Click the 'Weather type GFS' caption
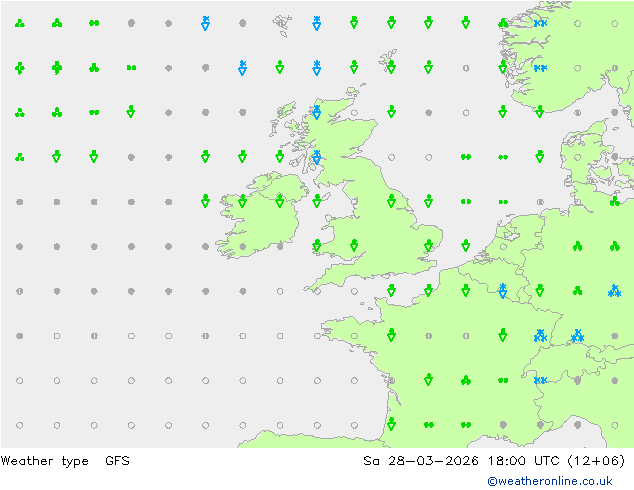Screen dimensions: 634x490 pyautogui.click(x=65, y=461)
